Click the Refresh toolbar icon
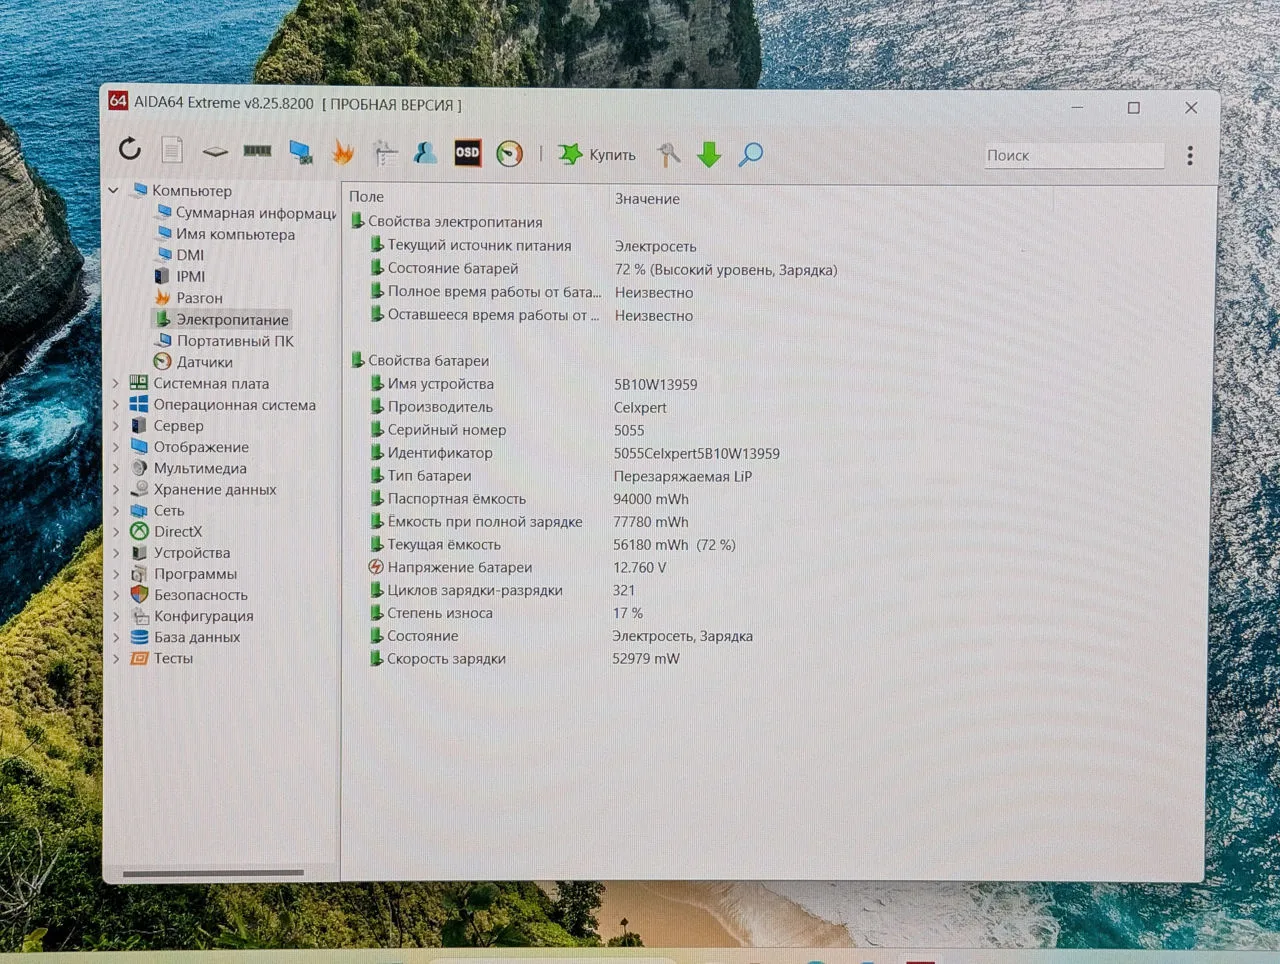1280x964 pixels. (x=130, y=150)
